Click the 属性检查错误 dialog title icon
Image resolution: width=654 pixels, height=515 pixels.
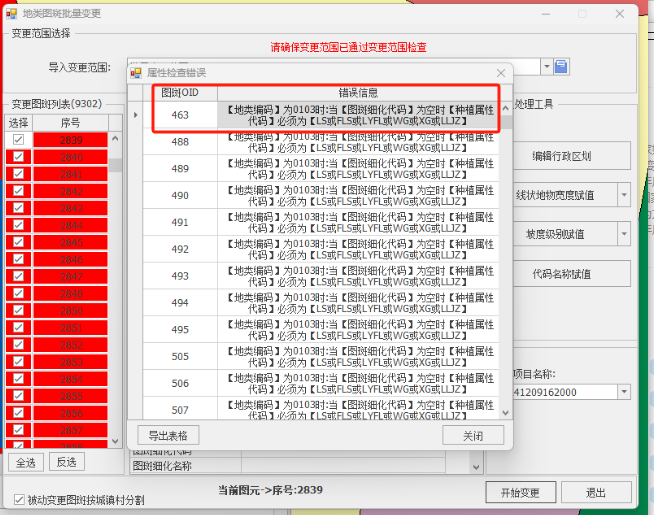137,73
